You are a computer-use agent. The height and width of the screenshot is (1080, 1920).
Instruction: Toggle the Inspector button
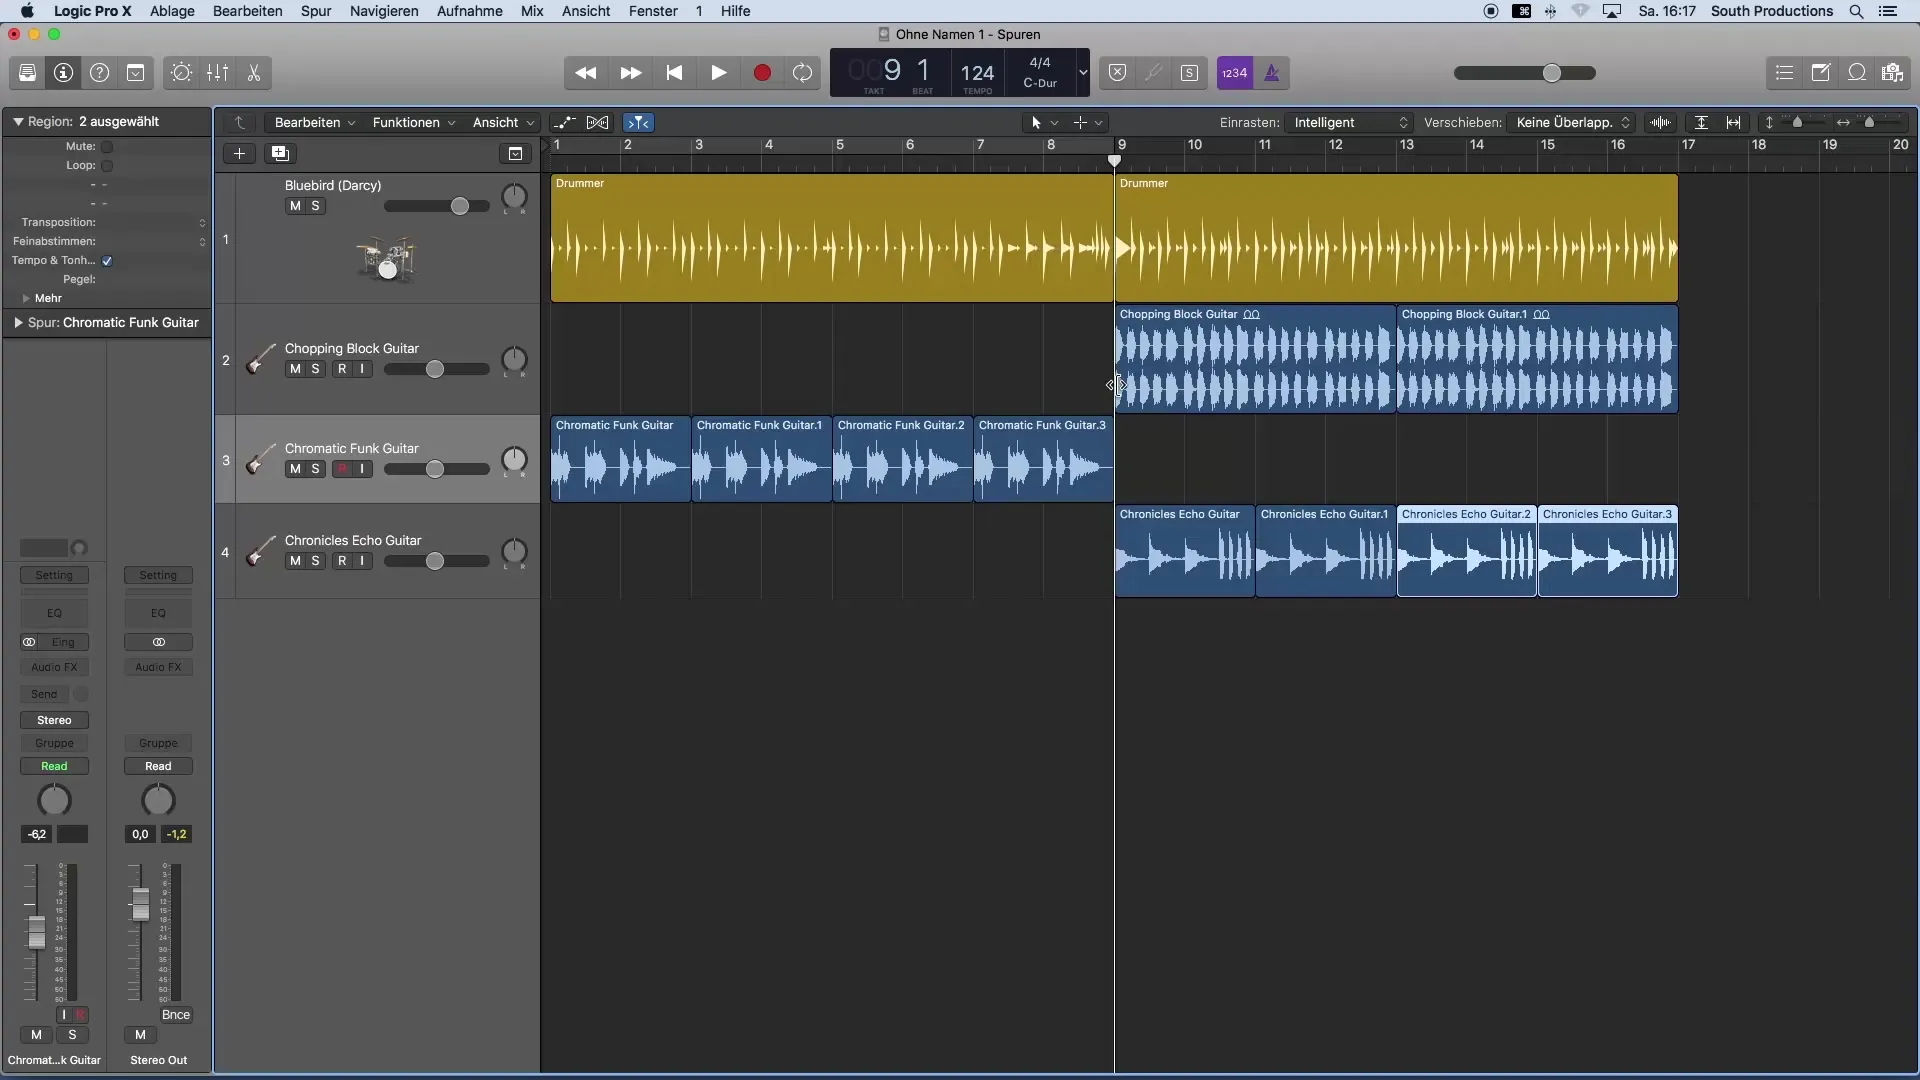coord(63,73)
